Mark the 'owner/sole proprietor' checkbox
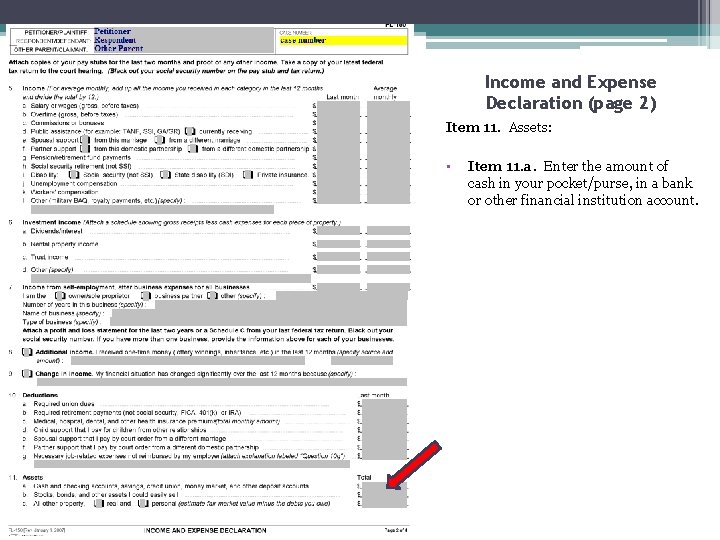Screen dimensions: 720x540 tap(60, 296)
